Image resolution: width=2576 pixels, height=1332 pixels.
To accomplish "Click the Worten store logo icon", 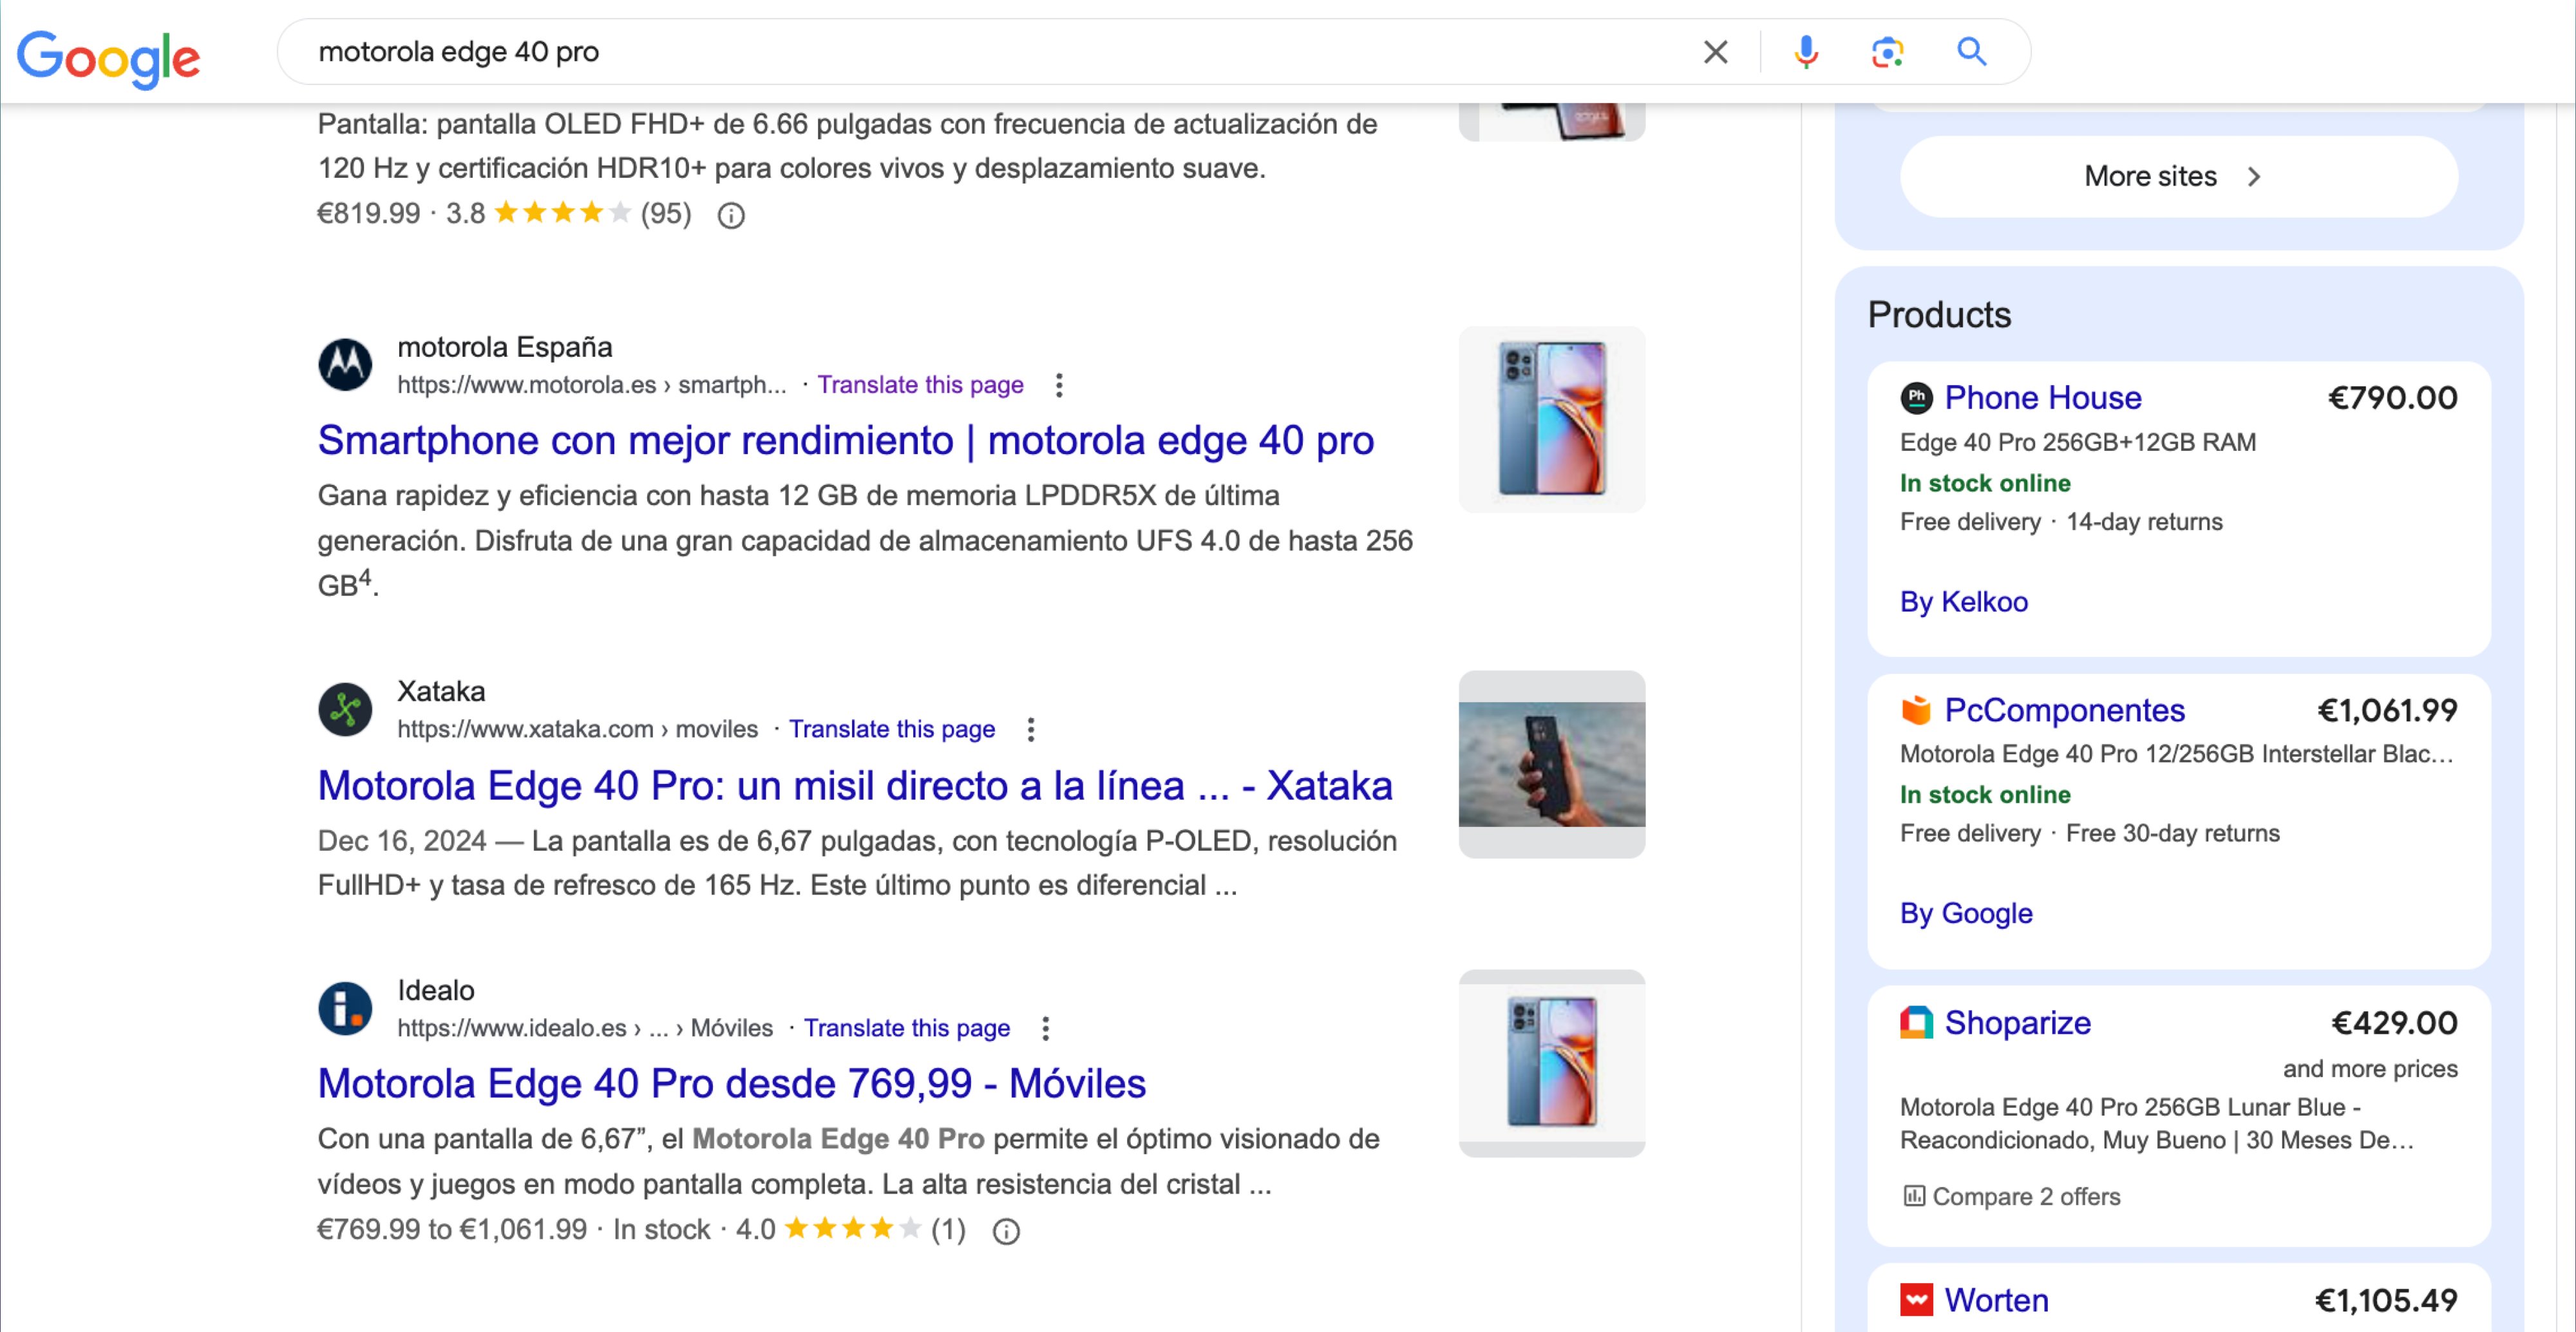I will [x=1916, y=1300].
